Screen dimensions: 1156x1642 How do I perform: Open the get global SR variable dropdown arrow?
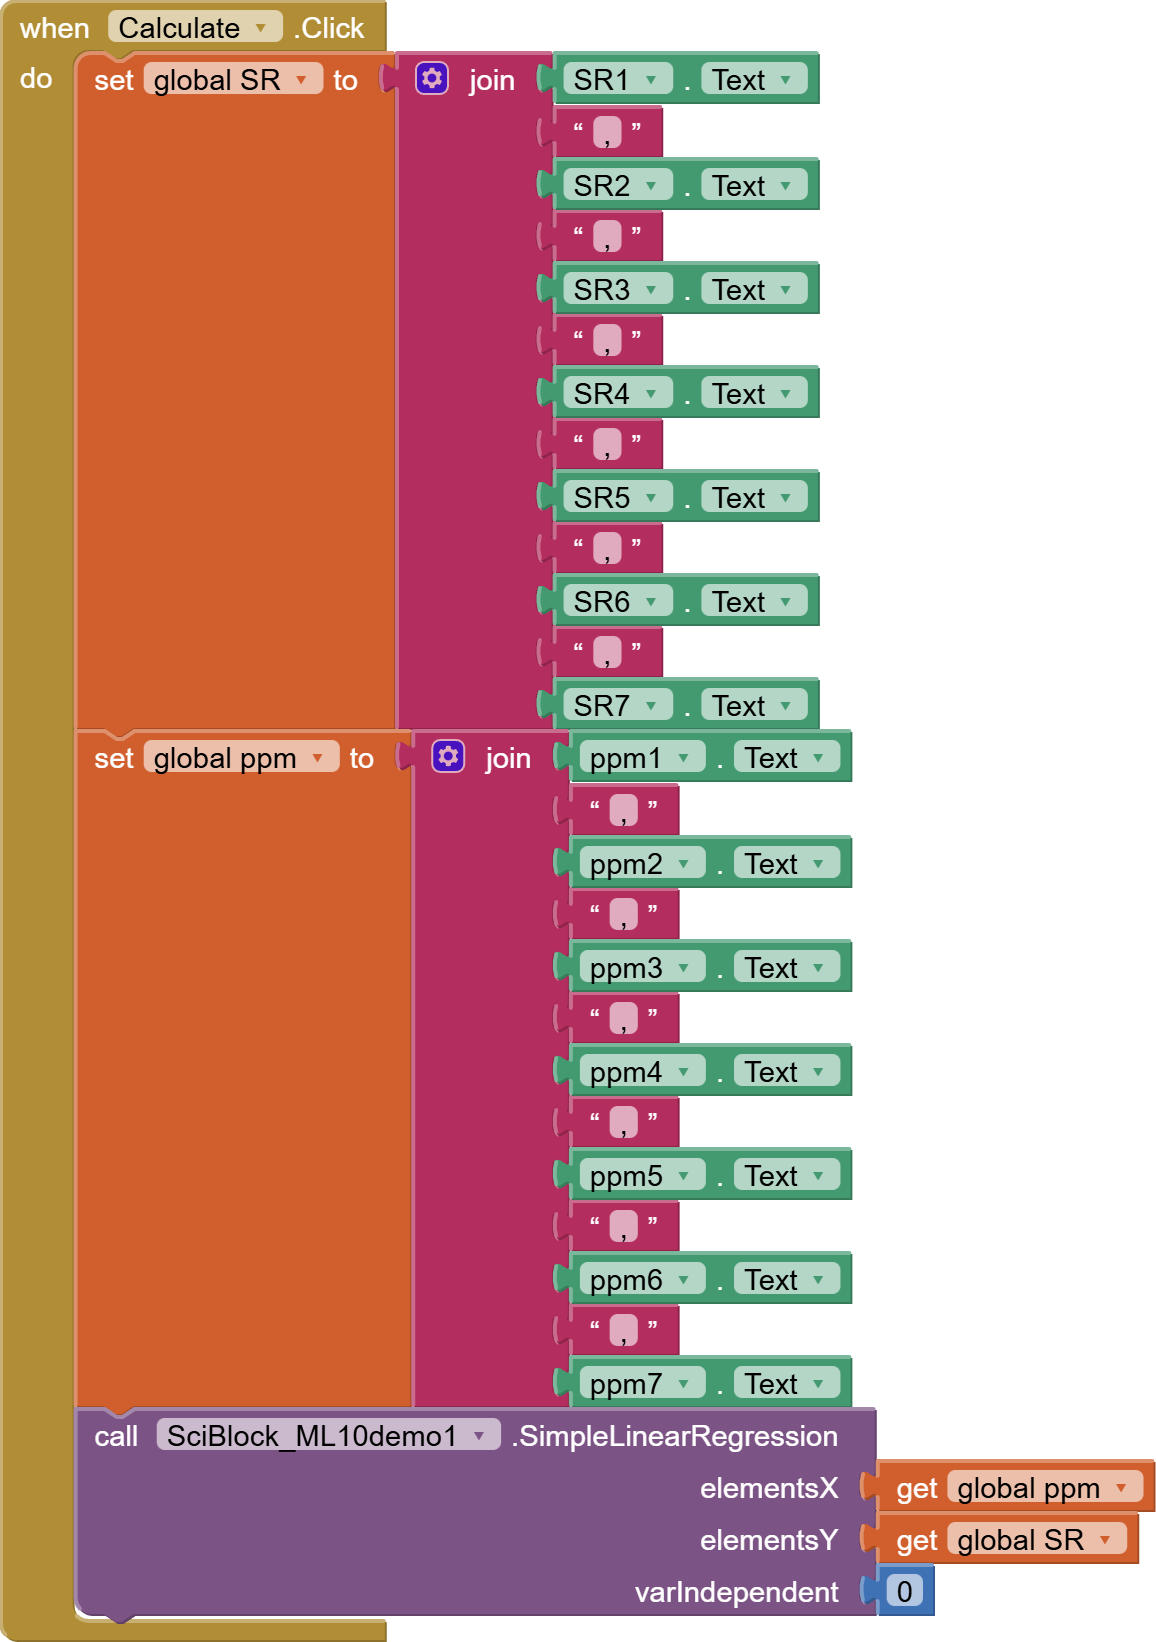pyautogui.click(x=1105, y=1540)
